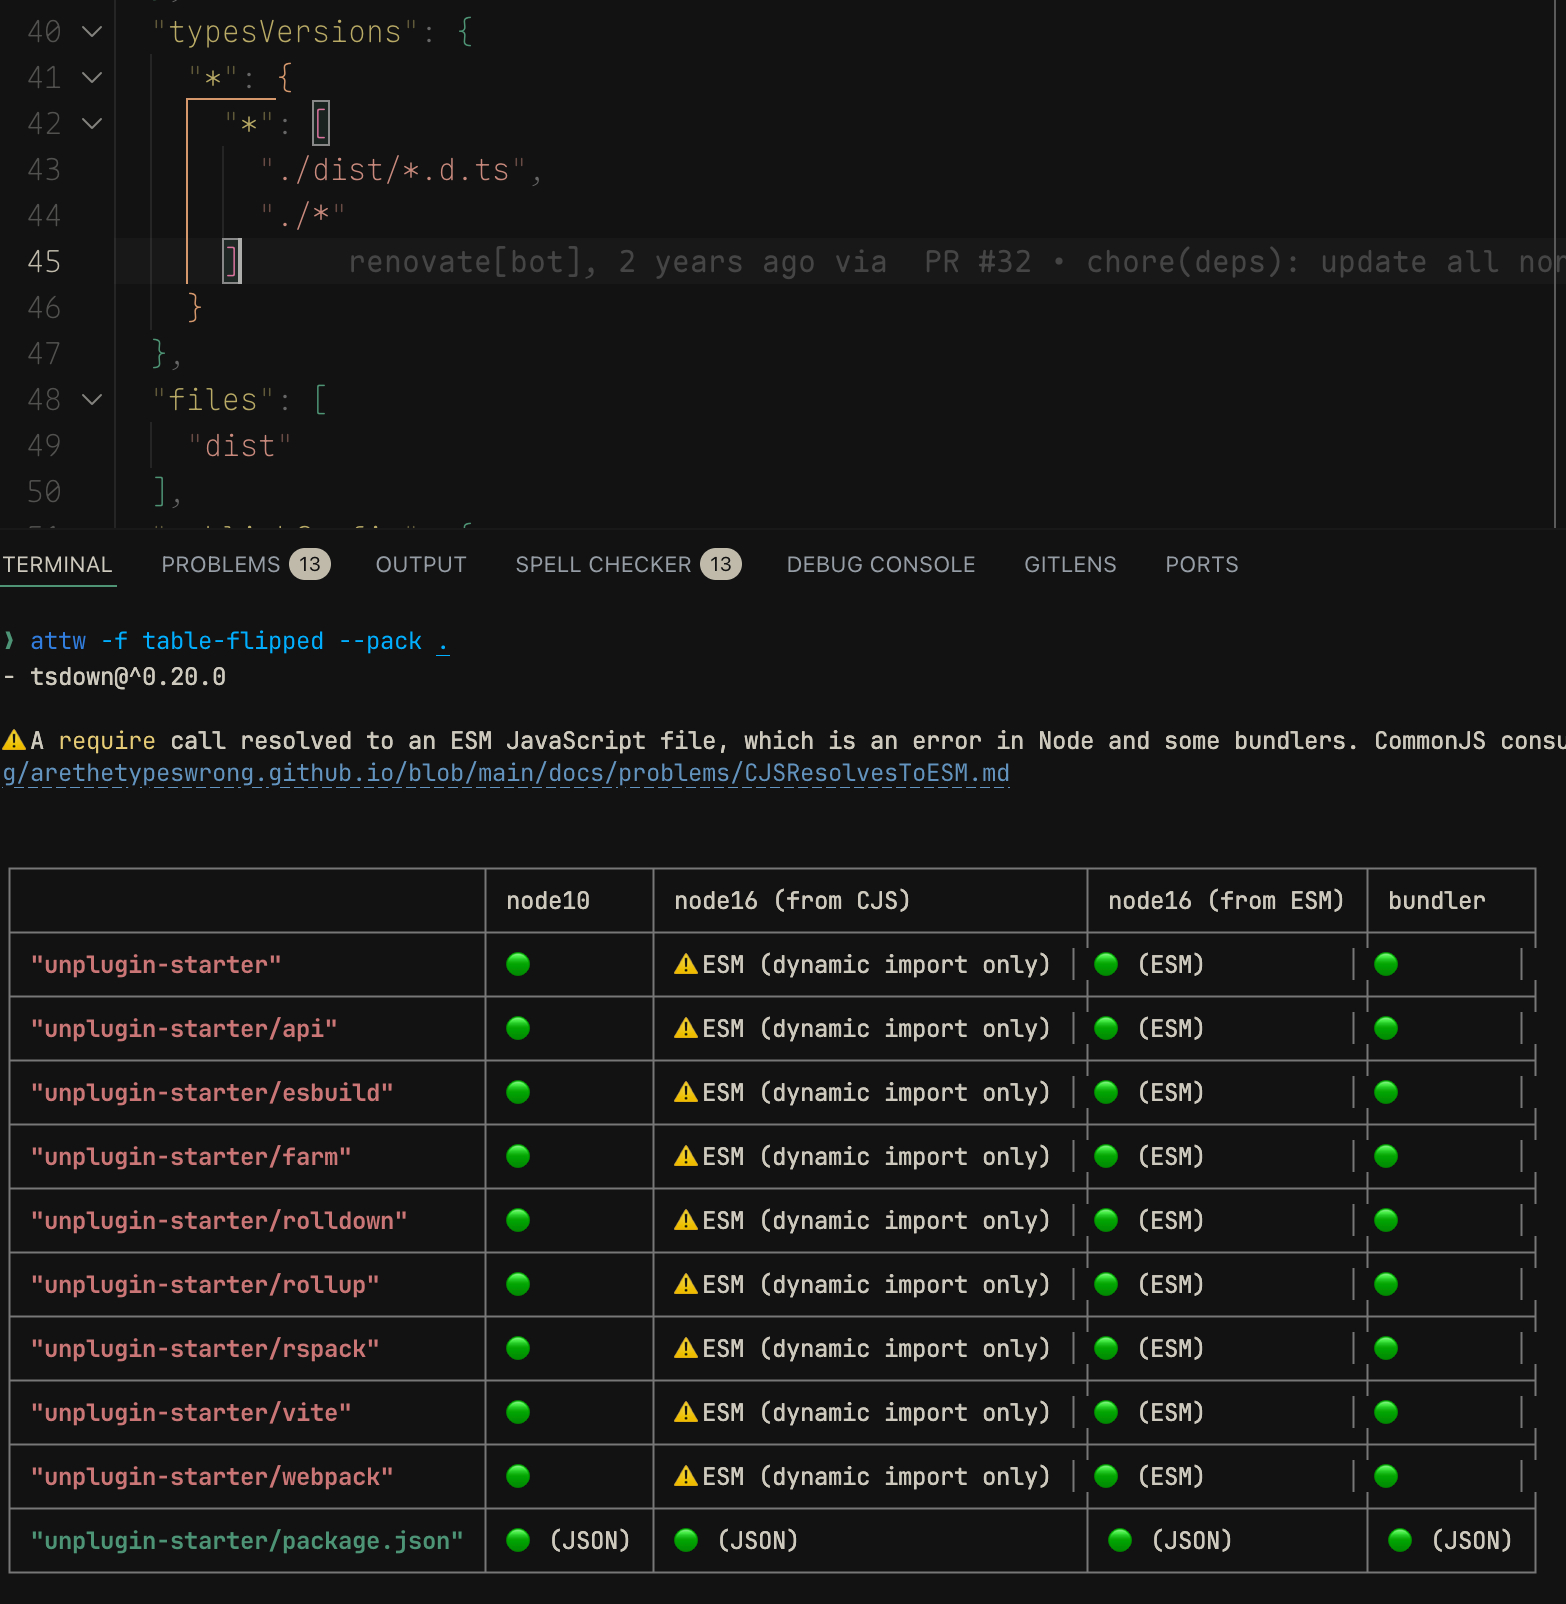Switch to the PORTS tab
Image resolution: width=1566 pixels, height=1604 pixels.
[x=1202, y=565]
